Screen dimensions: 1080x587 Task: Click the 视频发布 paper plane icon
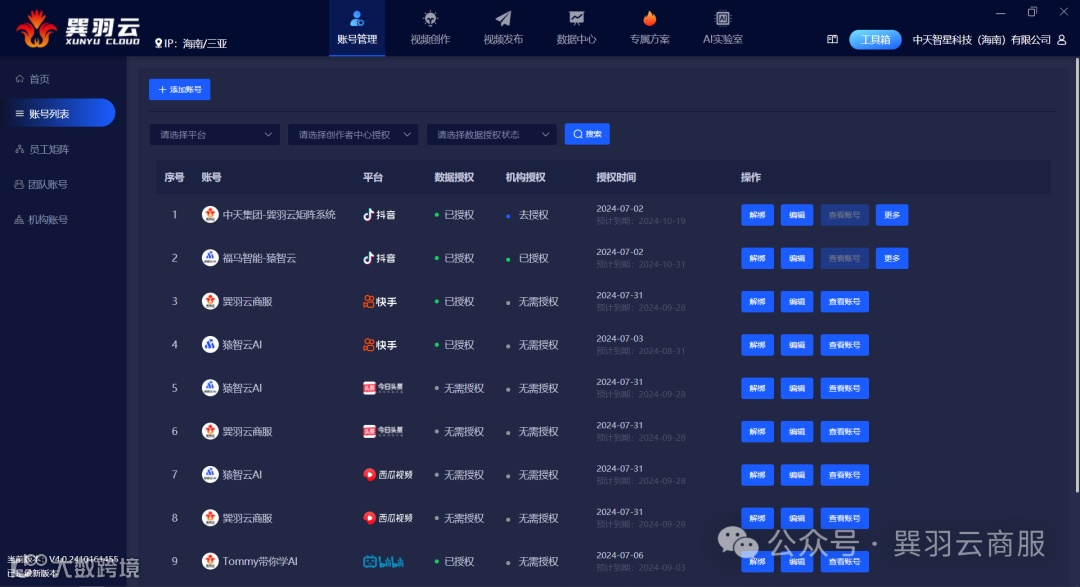pos(503,18)
